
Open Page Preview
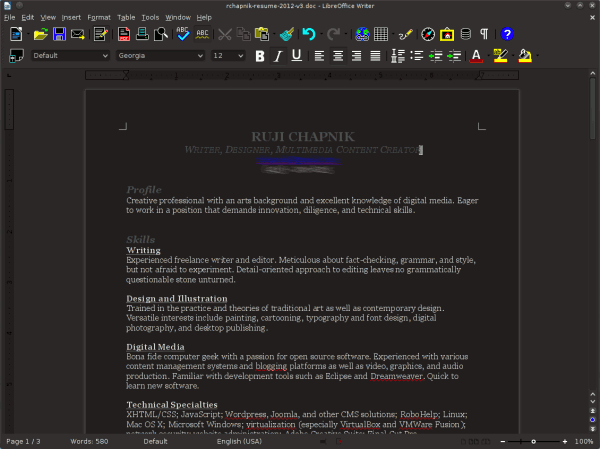pyautogui.click(x=161, y=34)
